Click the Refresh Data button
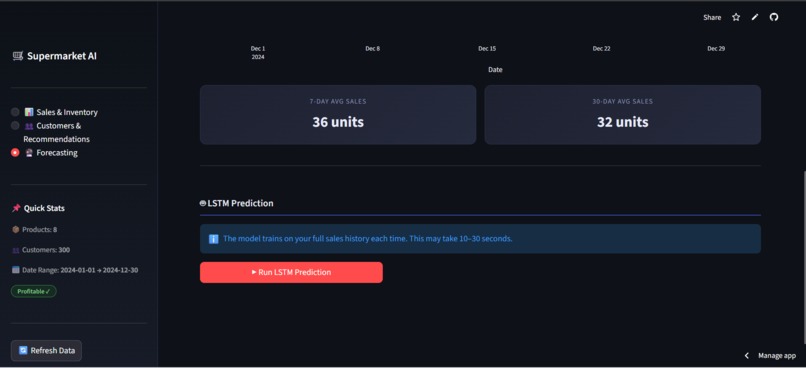This screenshot has width=806, height=368. [46, 351]
